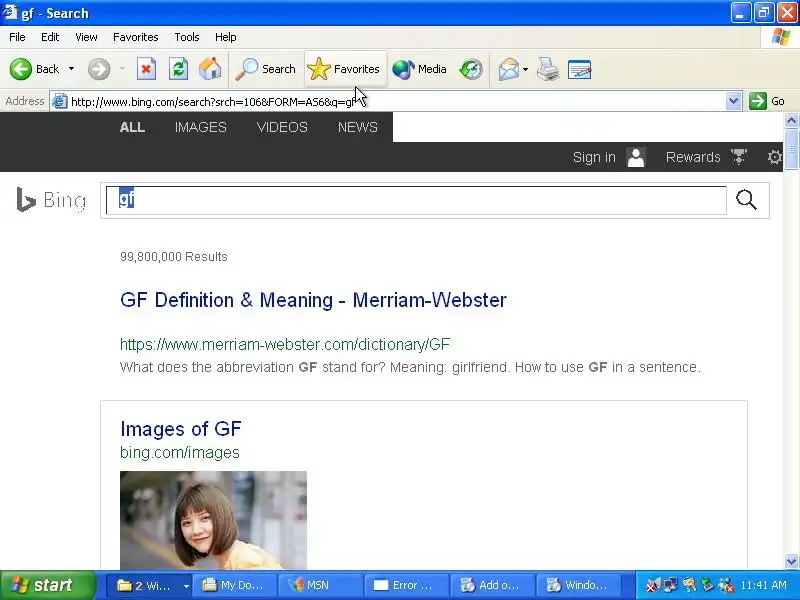
Task: Click the Sign in link
Action: click(x=594, y=157)
